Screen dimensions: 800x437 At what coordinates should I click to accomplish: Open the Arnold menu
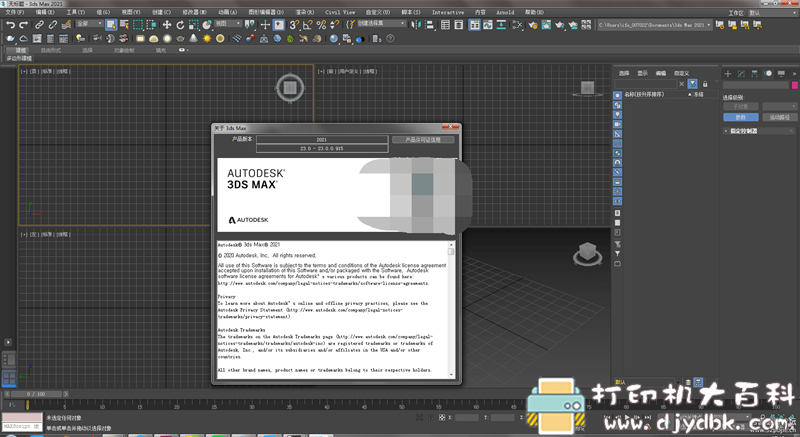tap(506, 12)
